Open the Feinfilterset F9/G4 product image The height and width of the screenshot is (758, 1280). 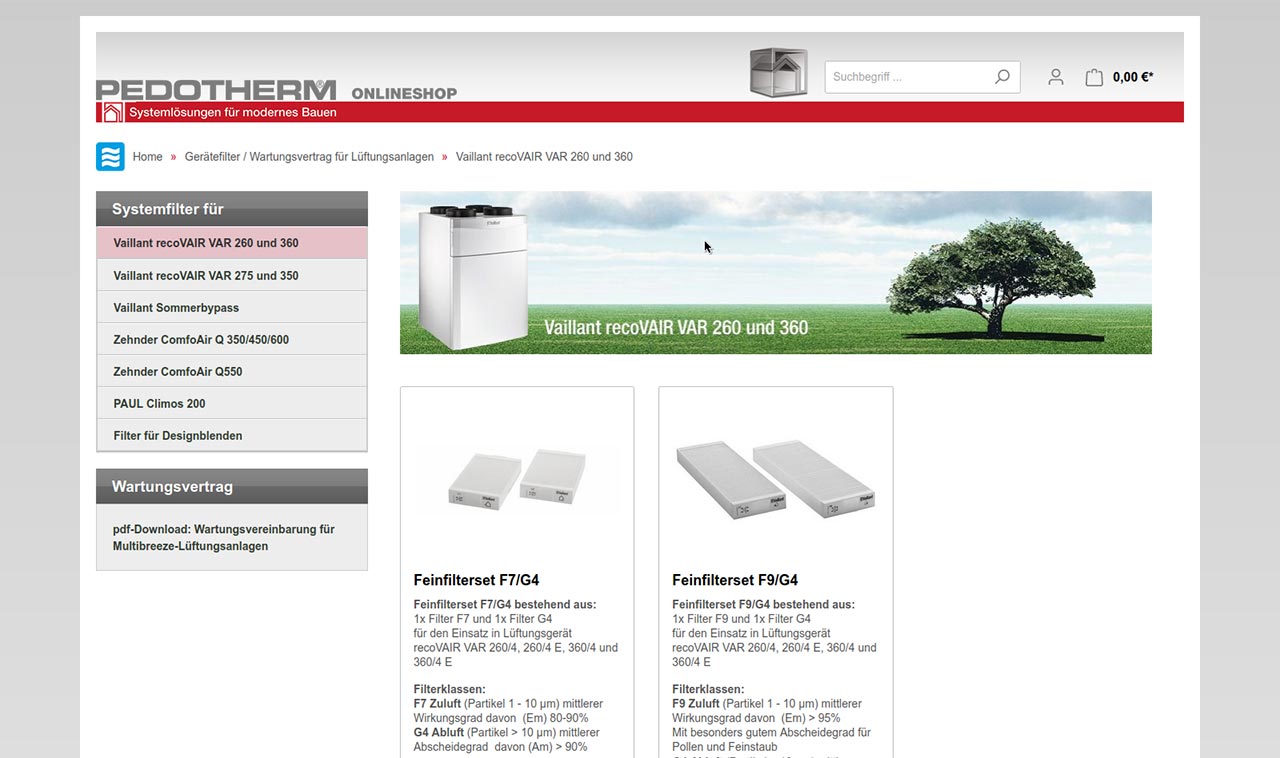tap(776, 478)
